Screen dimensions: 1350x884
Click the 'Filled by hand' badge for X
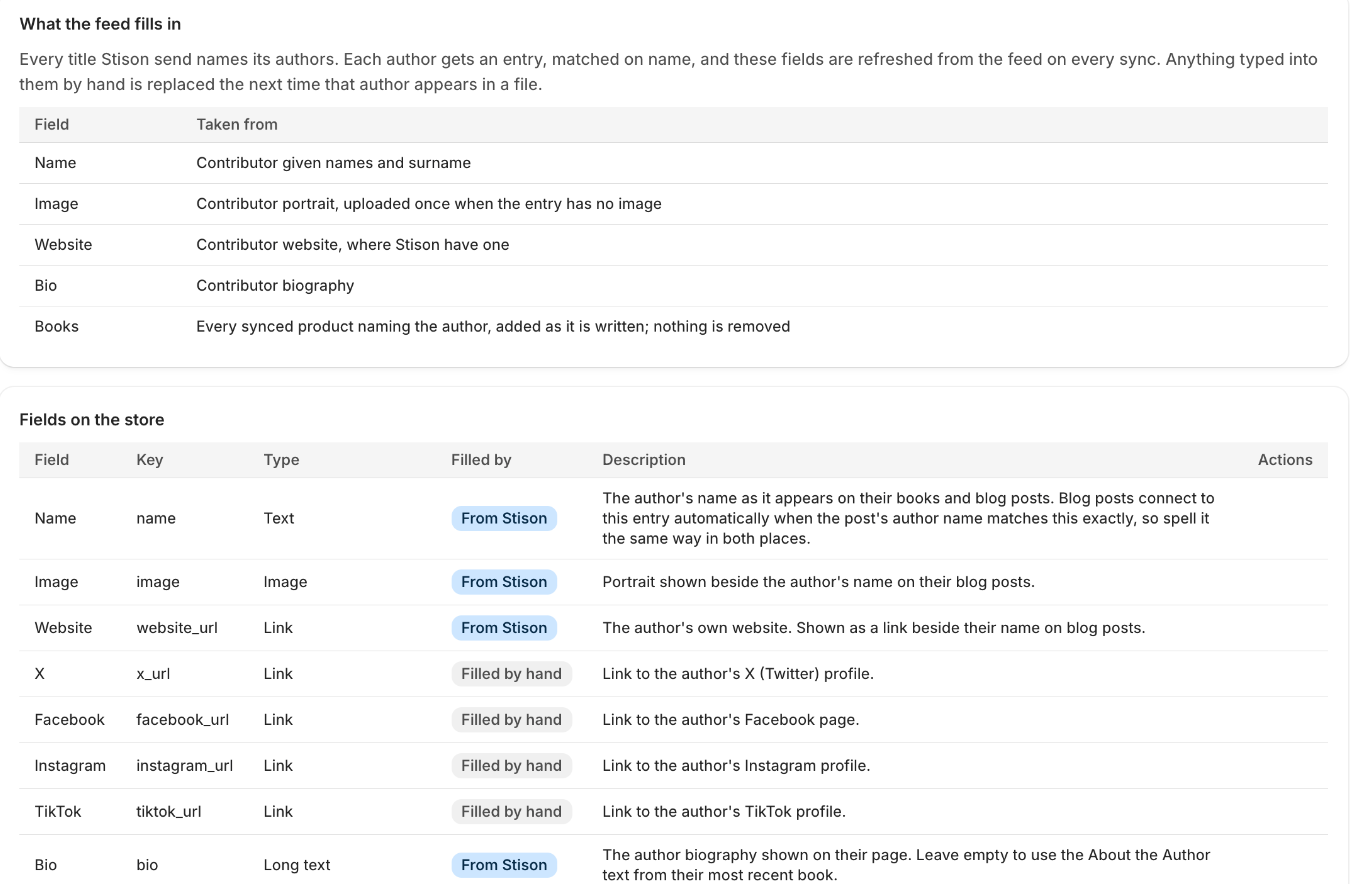(511, 674)
